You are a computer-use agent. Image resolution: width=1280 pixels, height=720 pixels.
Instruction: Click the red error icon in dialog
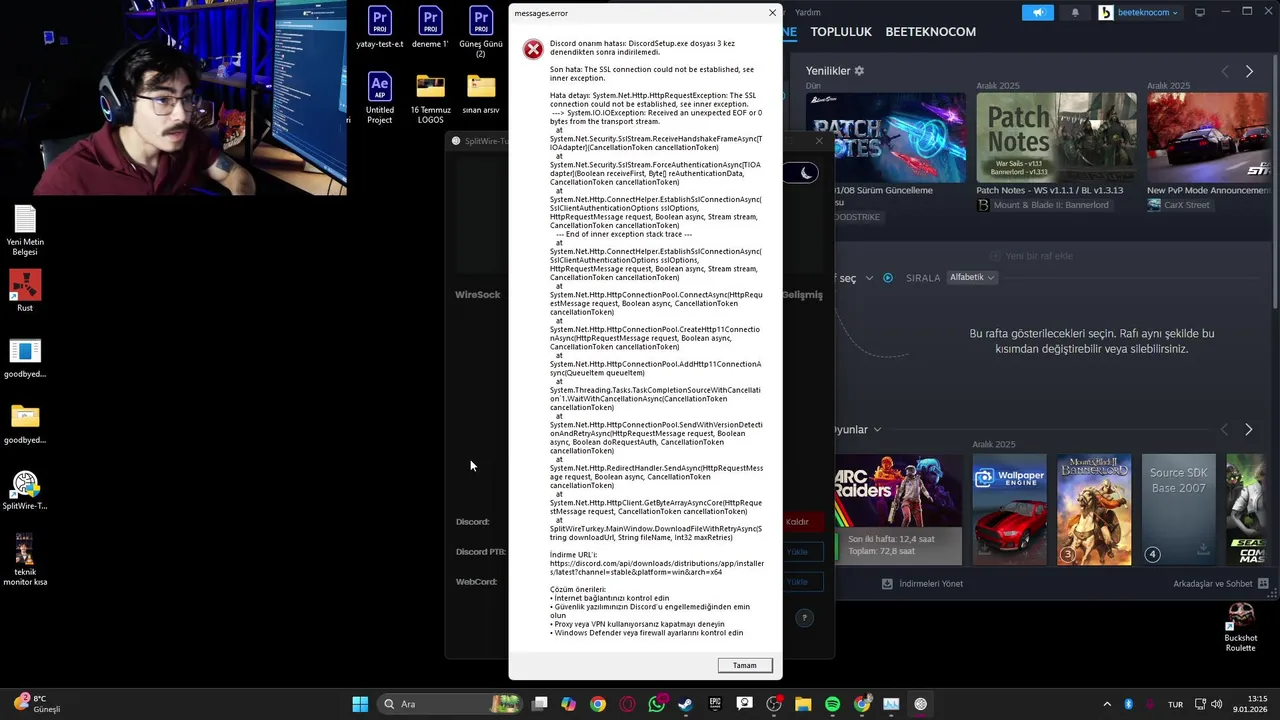point(534,49)
